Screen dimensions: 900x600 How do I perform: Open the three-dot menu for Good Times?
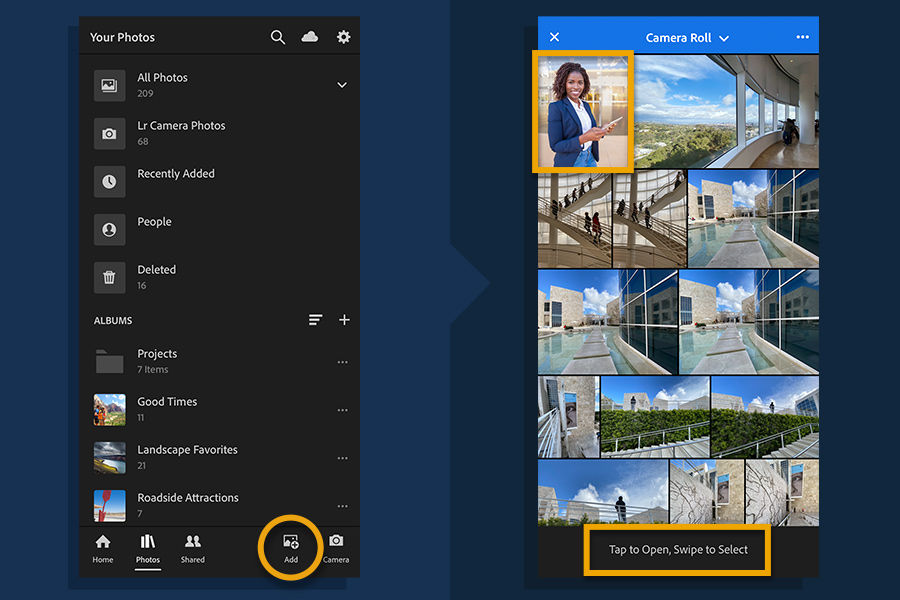tap(343, 410)
